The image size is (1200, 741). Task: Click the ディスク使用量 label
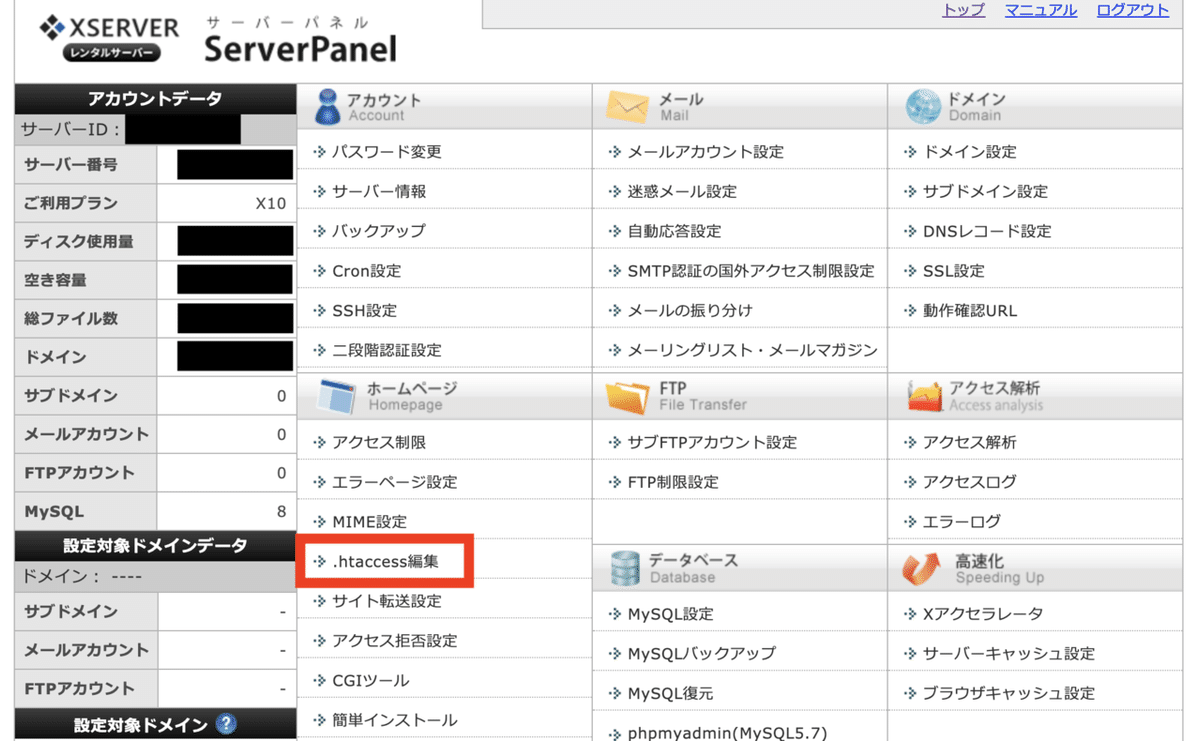[x=78, y=242]
